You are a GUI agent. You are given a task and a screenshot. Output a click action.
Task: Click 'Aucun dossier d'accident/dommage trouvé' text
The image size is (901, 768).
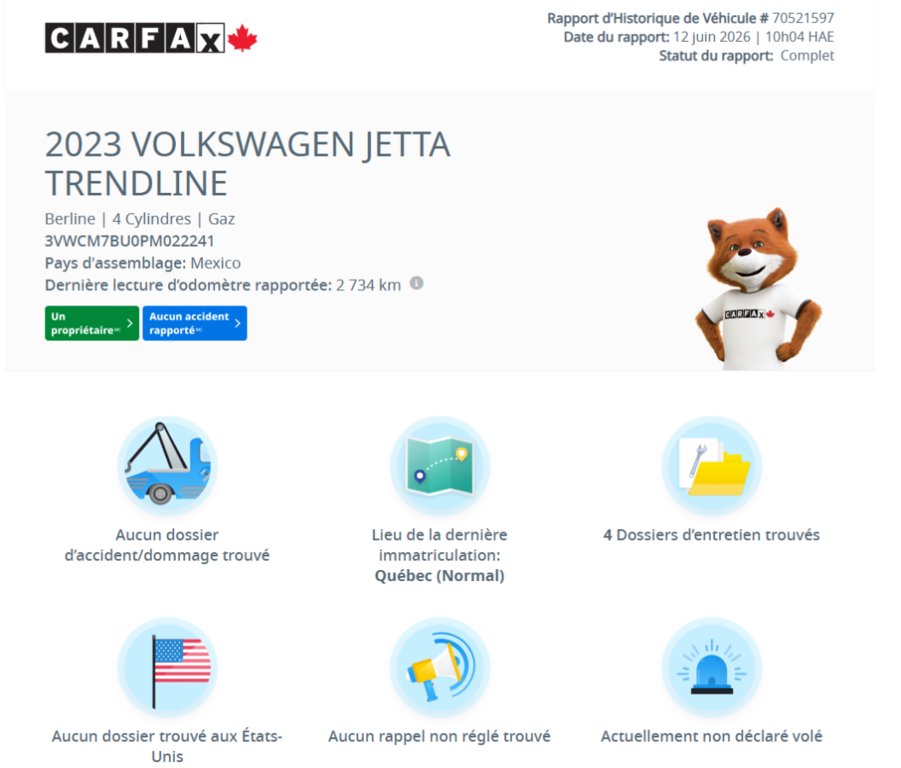tap(167, 545)
